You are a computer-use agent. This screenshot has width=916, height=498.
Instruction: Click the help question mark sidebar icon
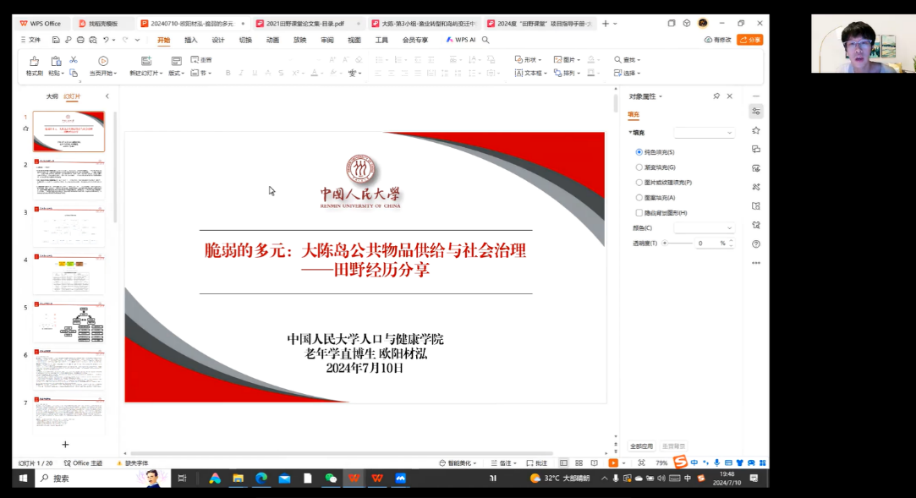click(x=756, y=244)
